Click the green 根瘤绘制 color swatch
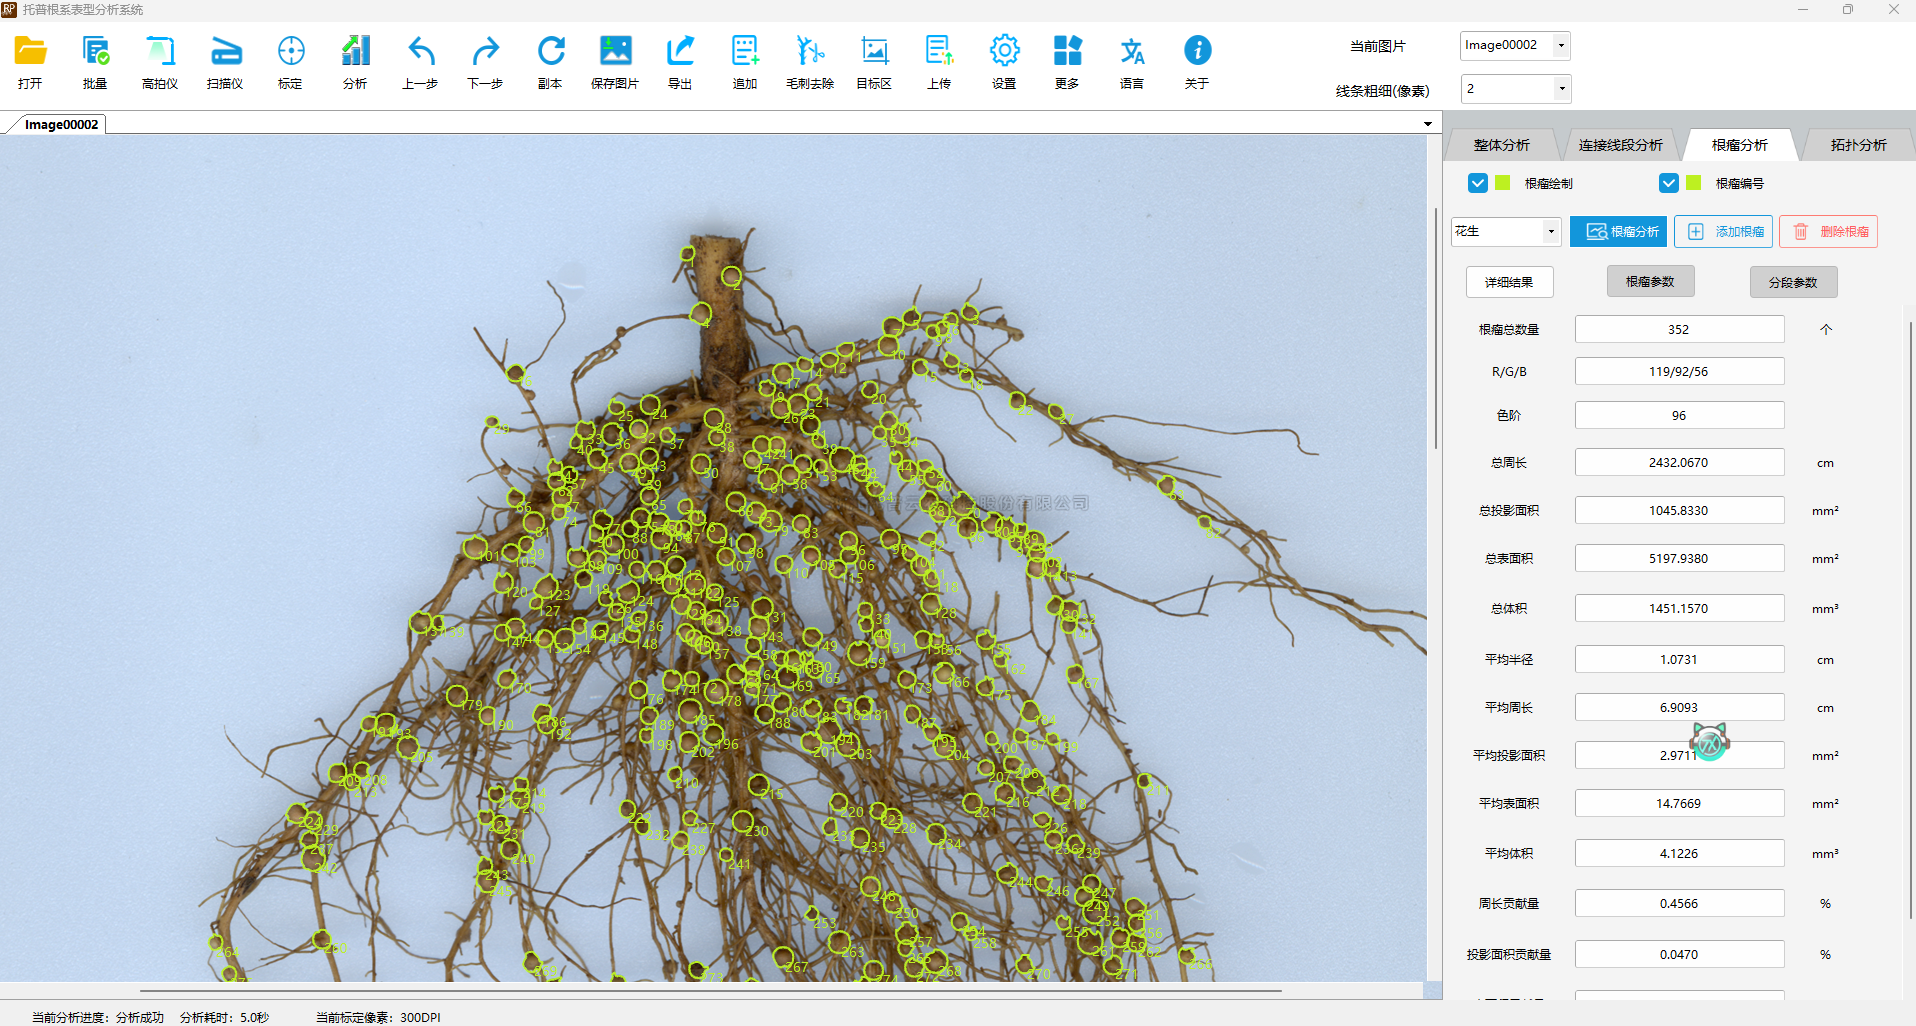Screen dimensions: 1916x1026 tap(1502, 183)
